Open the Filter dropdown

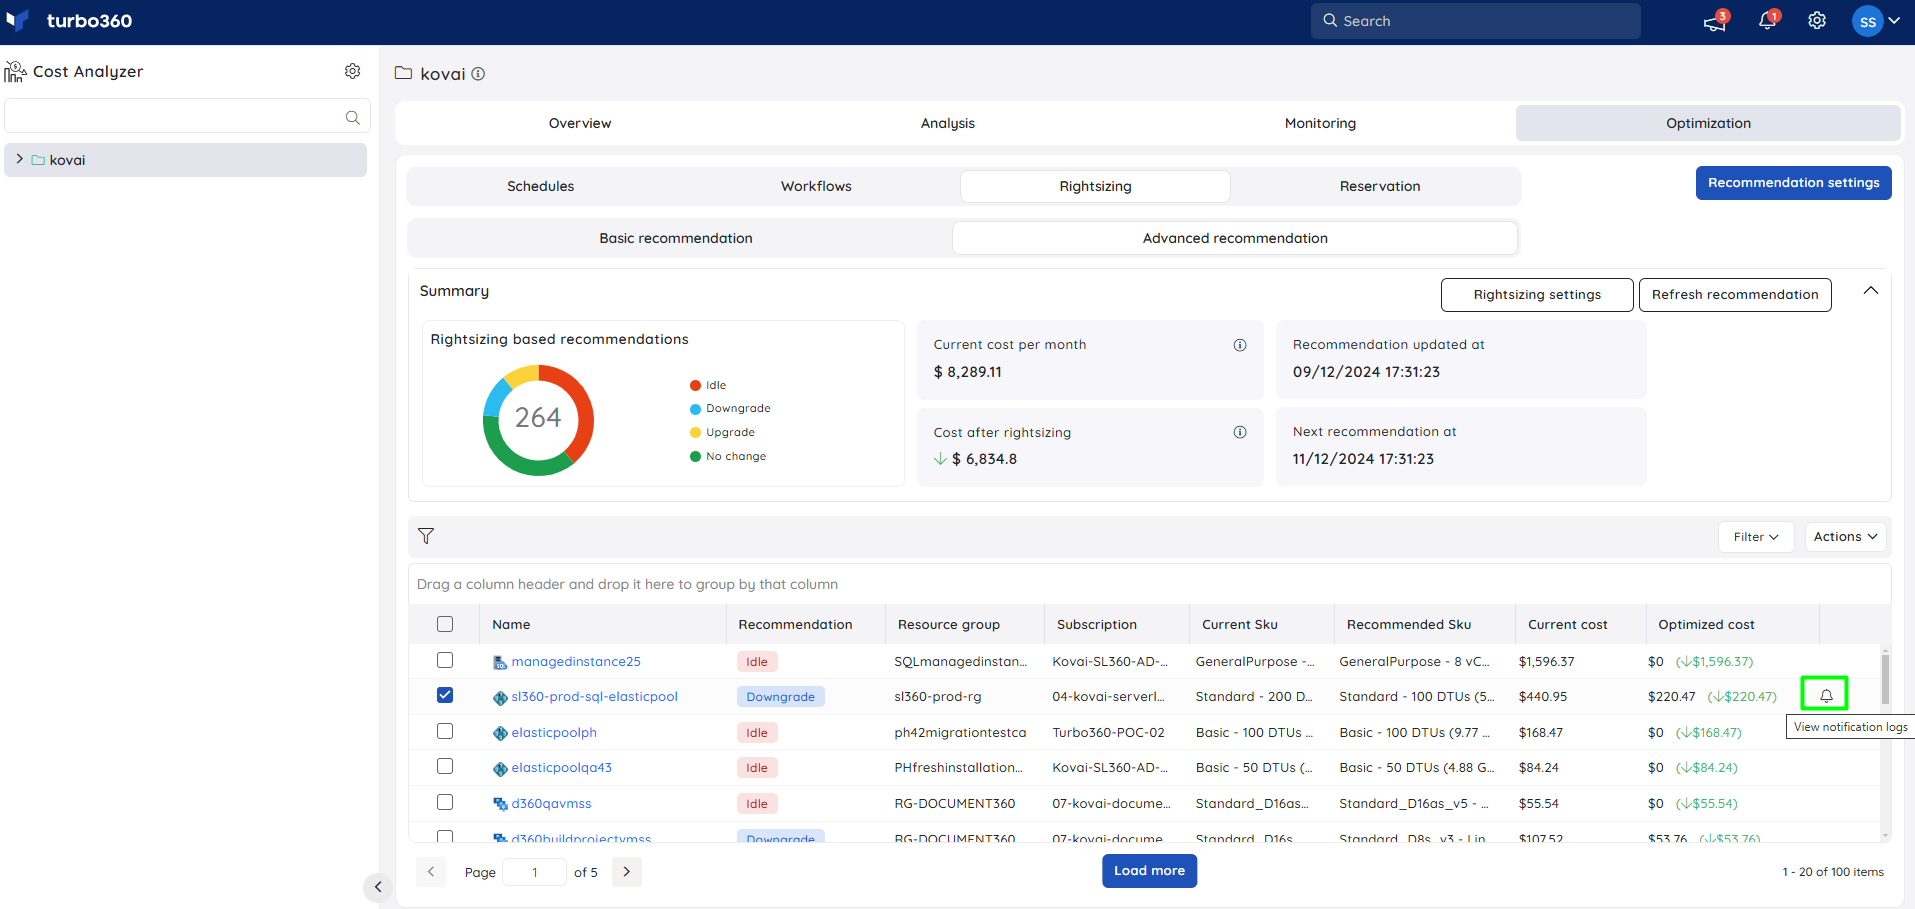click(x=1756, y=537)
